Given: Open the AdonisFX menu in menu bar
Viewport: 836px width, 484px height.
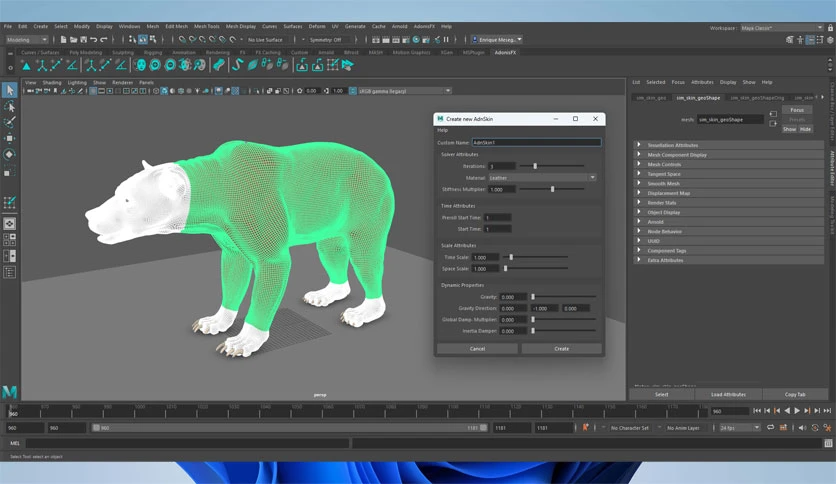Looking at the screenshot, I should click(424, 26).
